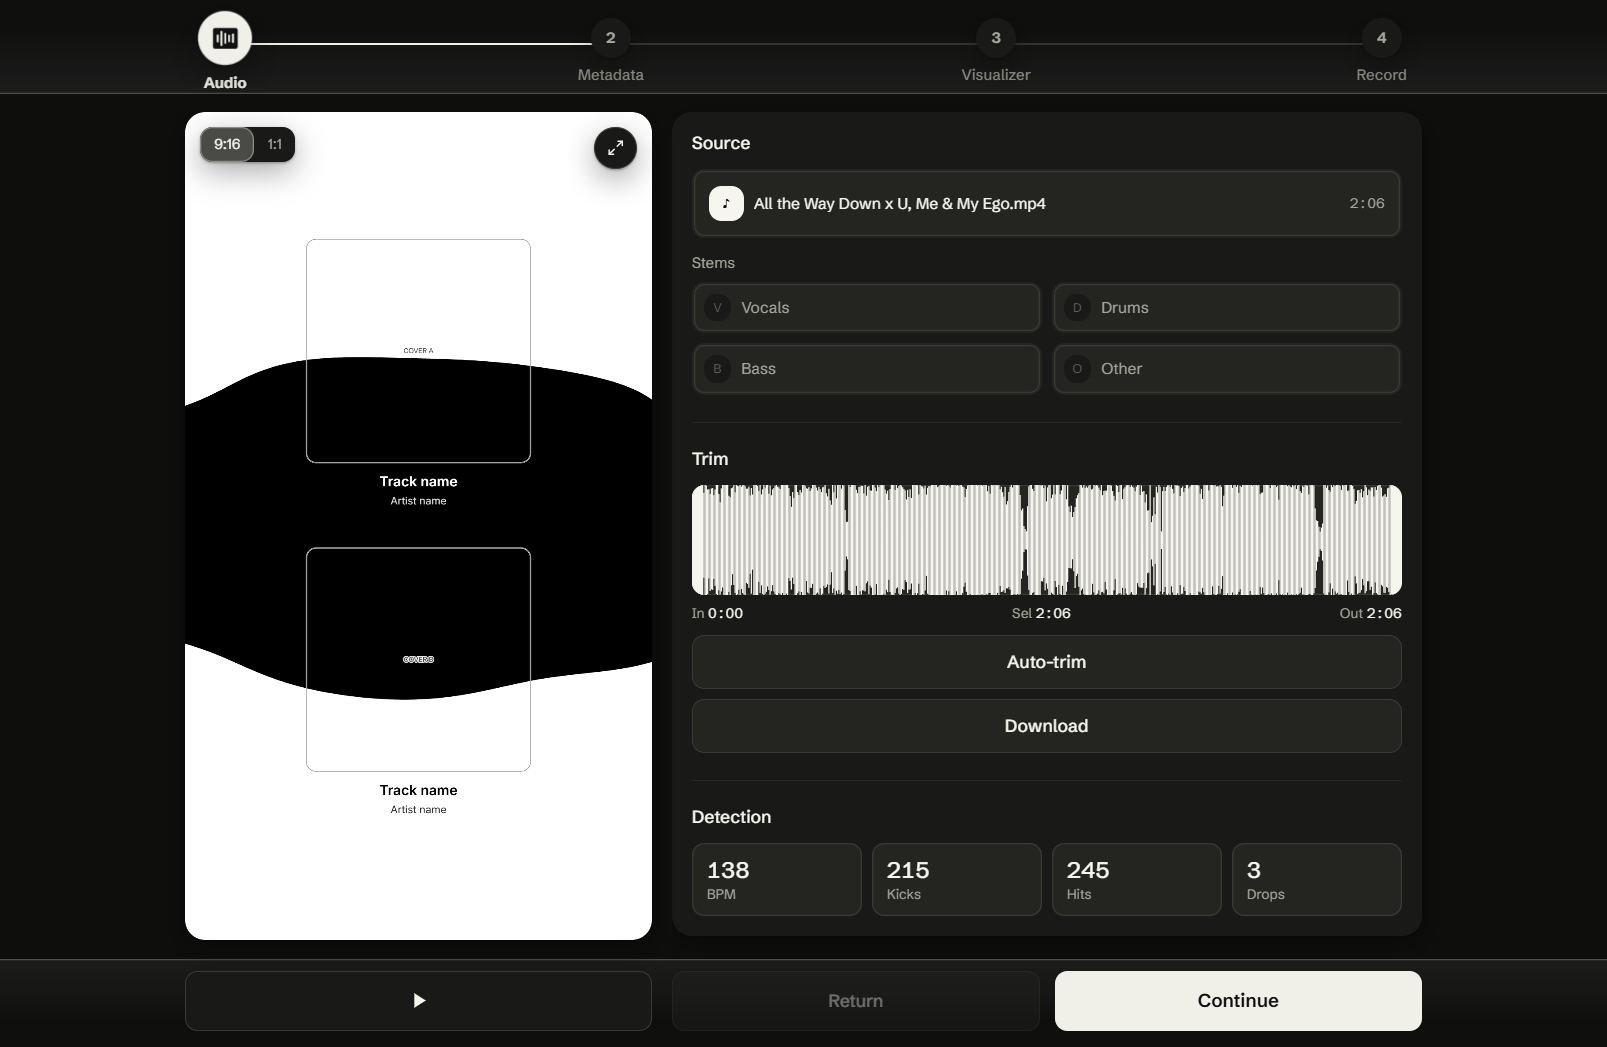This screenshot has height=1047, width=1607.
Task: Go to step 4 Record
Action: (x=1381, y=38)
